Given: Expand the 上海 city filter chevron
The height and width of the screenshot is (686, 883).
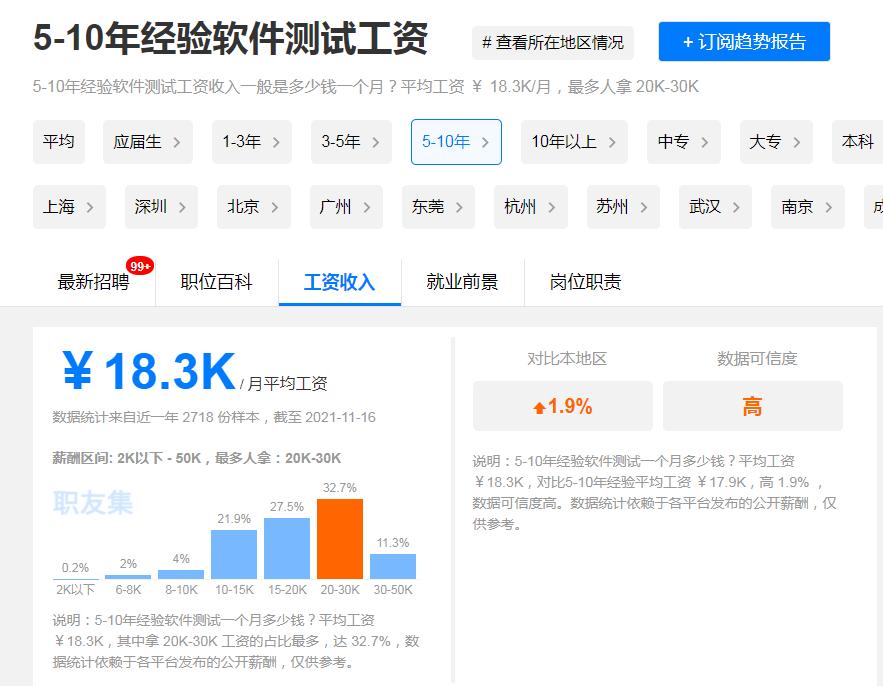Looking at the screenshot, I should [90, 207].
